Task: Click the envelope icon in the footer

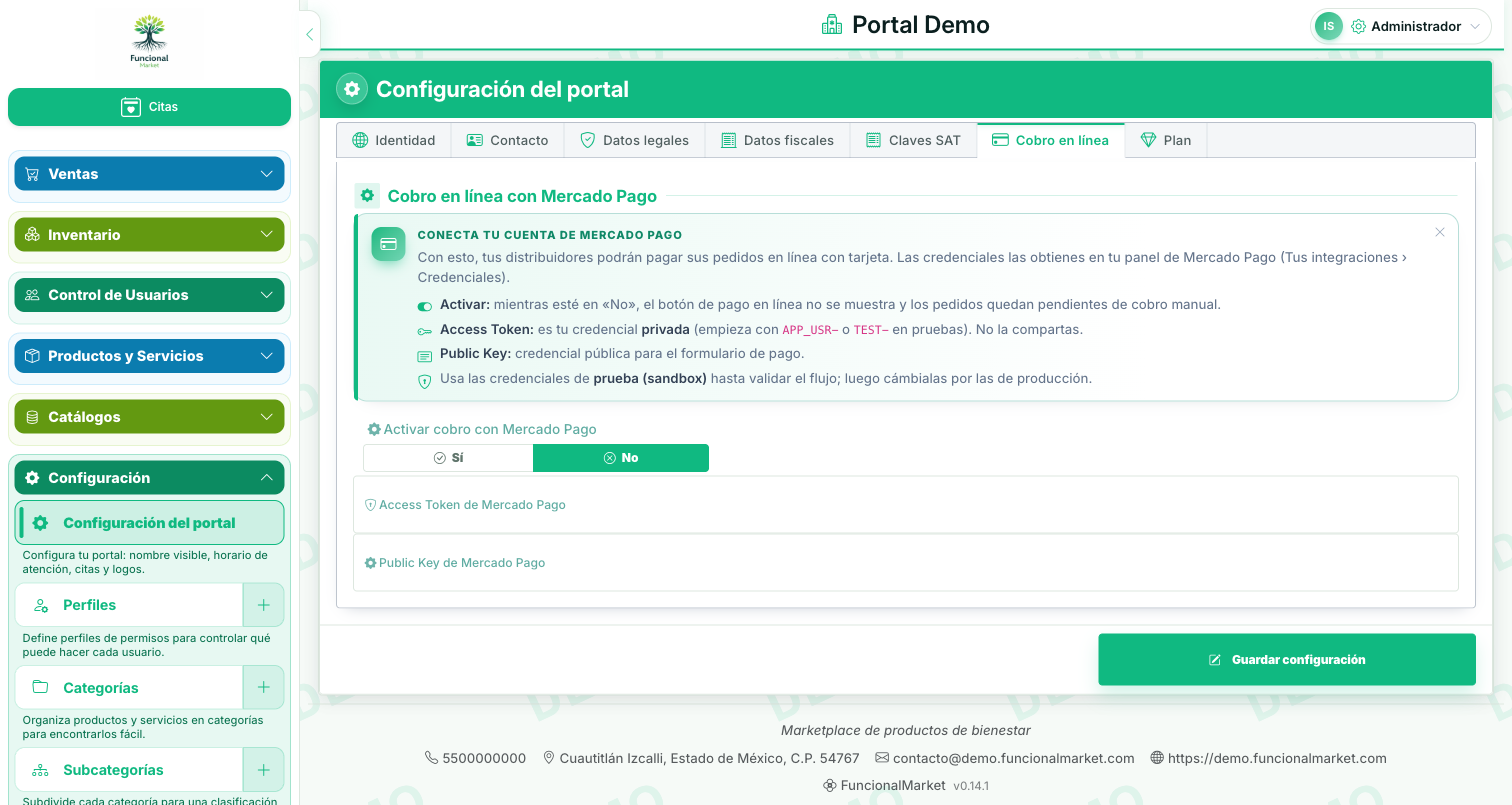Action: 882,758
